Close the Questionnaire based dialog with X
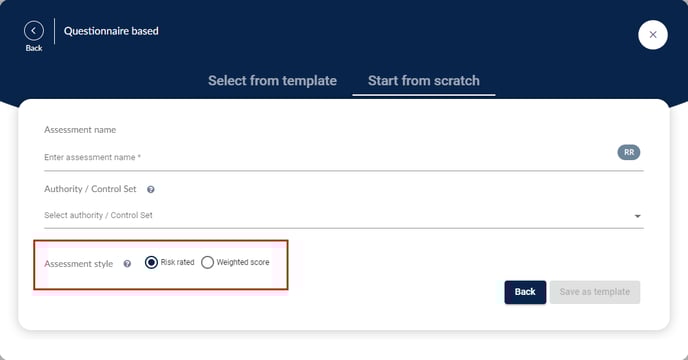Screen dimensions: 688x360 653,35
